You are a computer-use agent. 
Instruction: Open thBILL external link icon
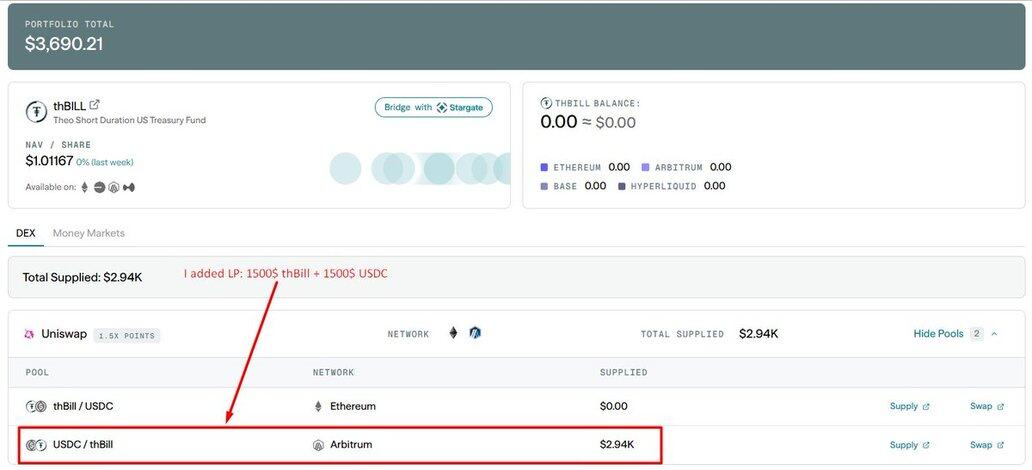(x=95, y=105)
